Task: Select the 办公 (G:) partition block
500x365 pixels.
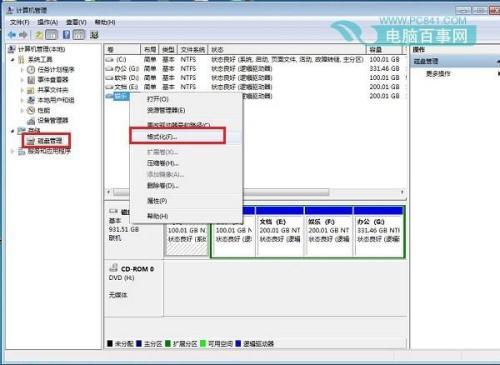Action: click(379, 232)
